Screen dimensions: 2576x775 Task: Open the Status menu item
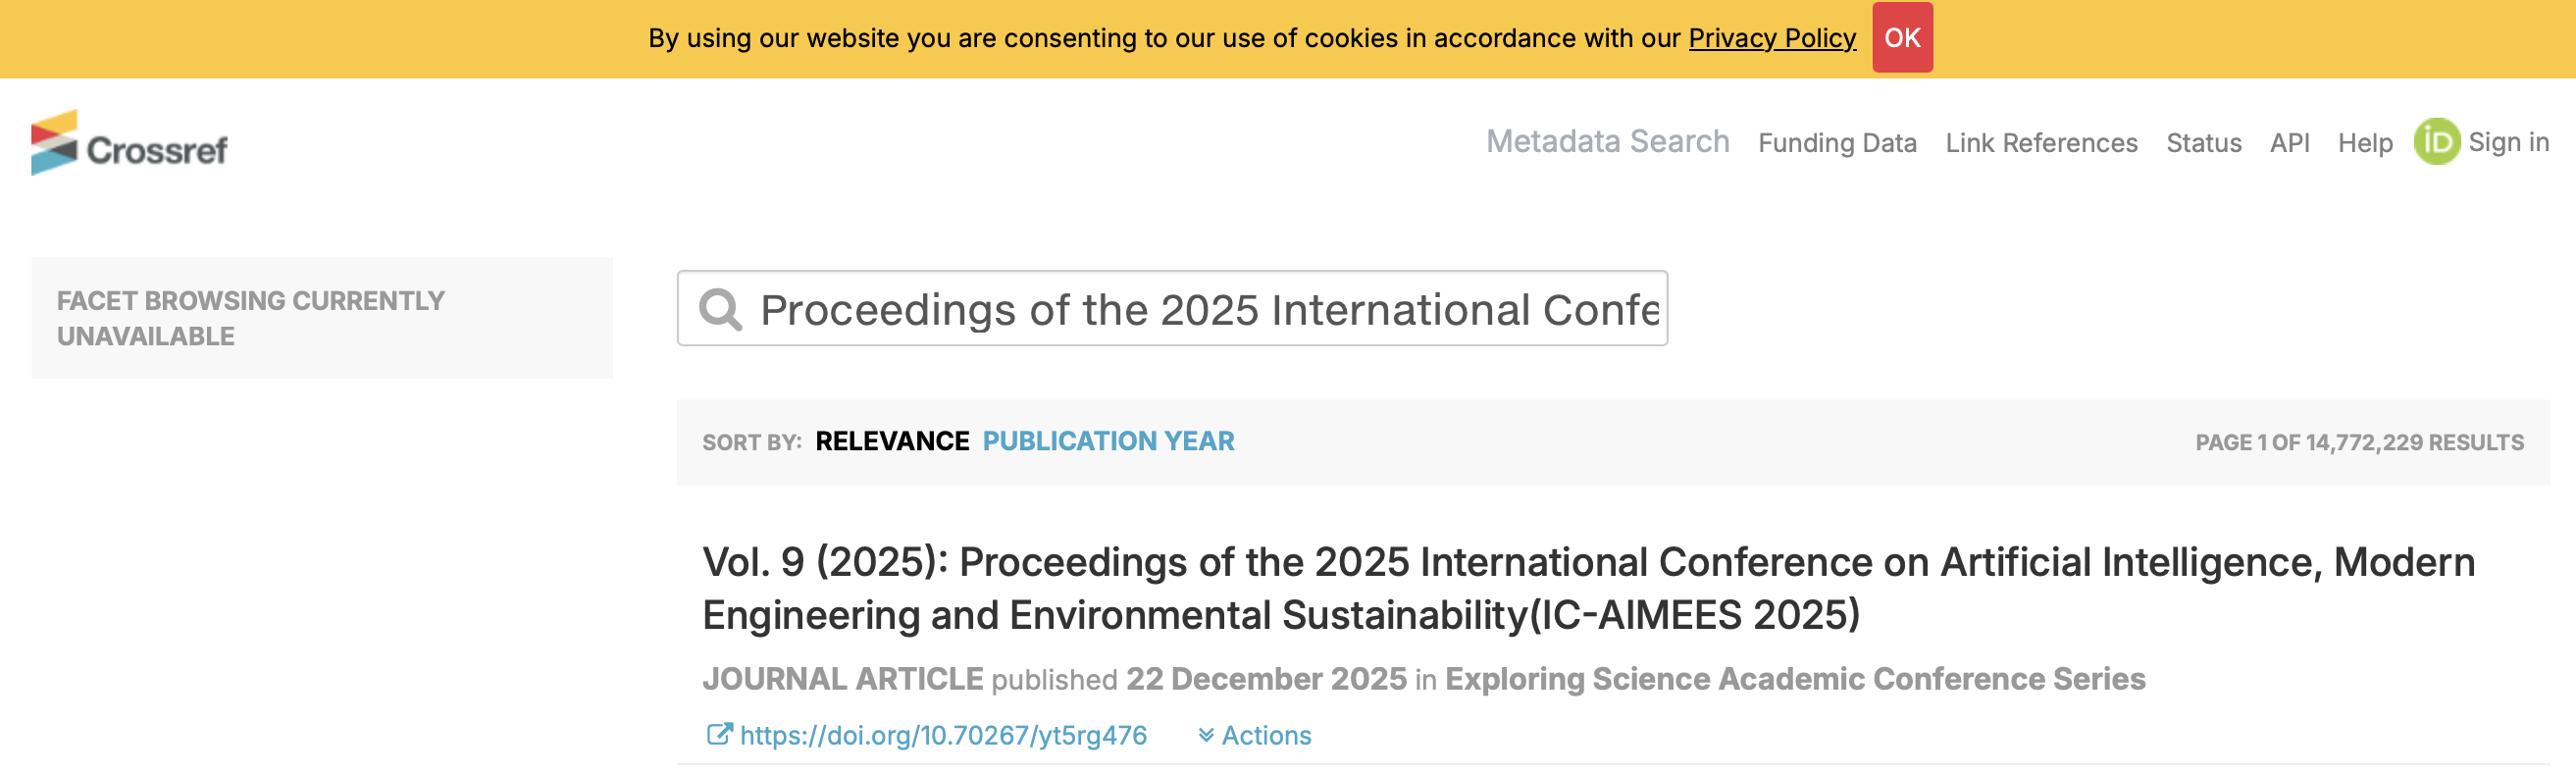[x=2203, y=143]
